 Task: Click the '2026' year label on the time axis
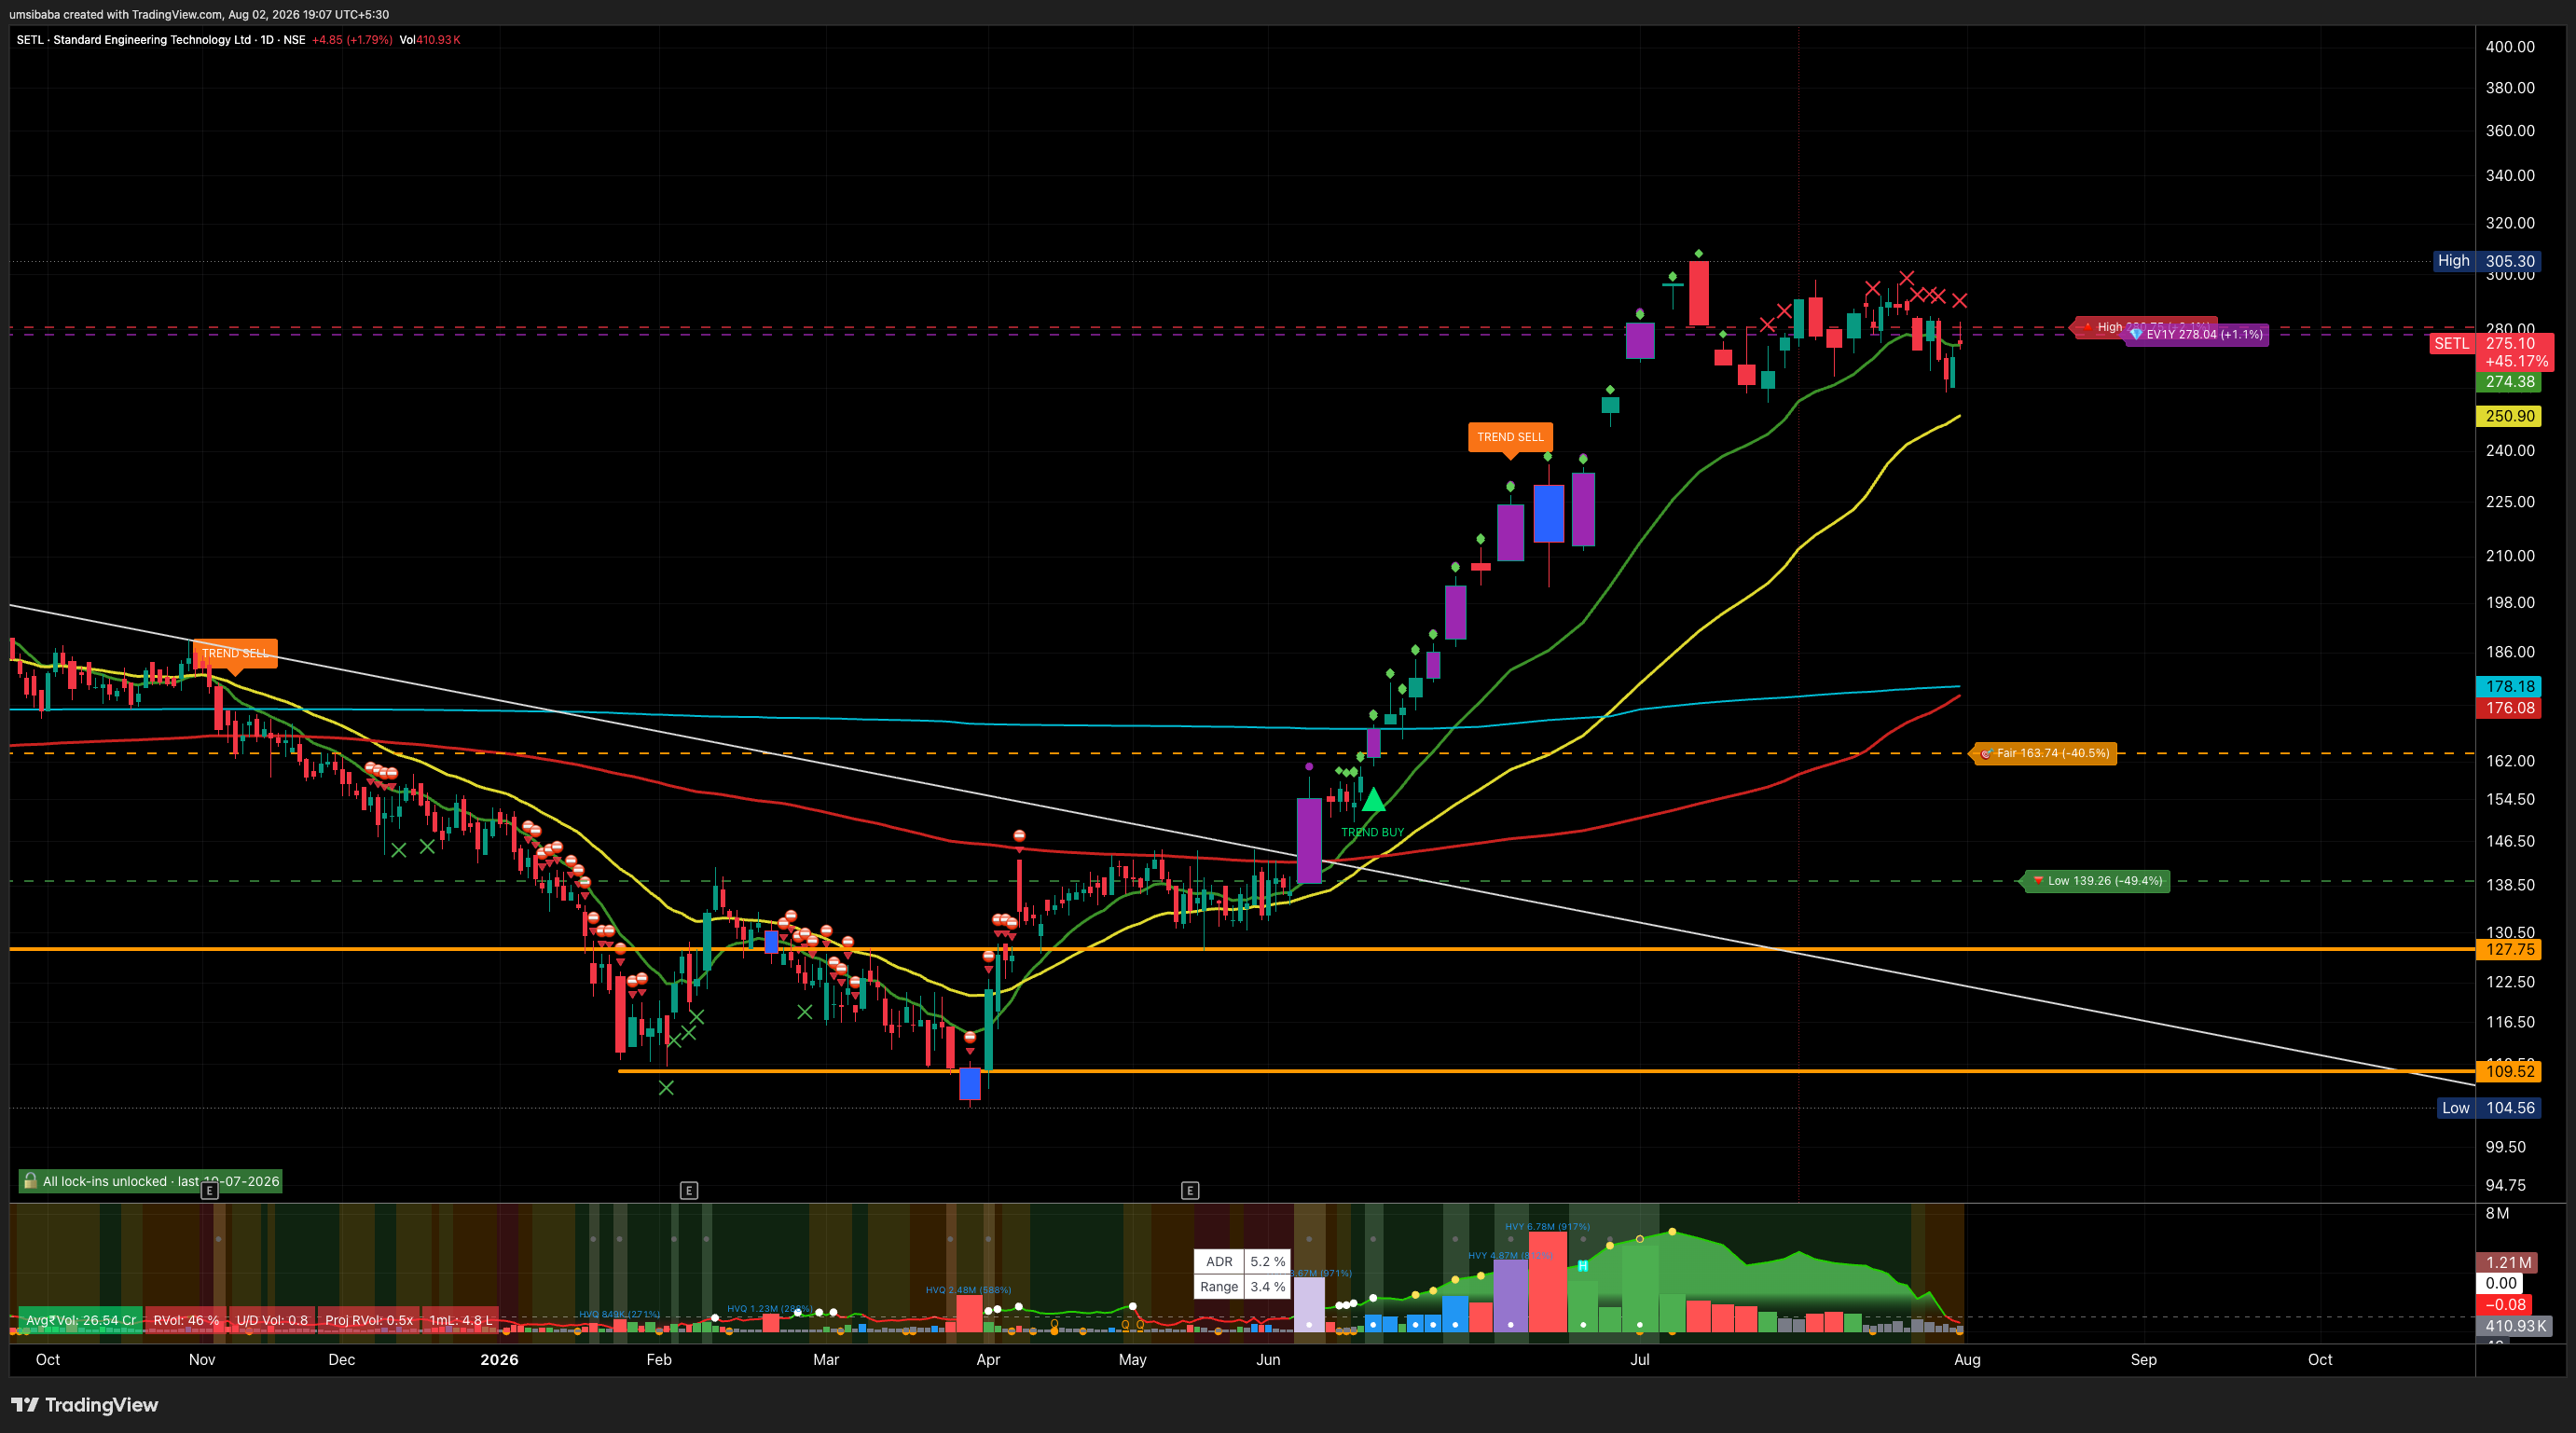click(499, 1360)
